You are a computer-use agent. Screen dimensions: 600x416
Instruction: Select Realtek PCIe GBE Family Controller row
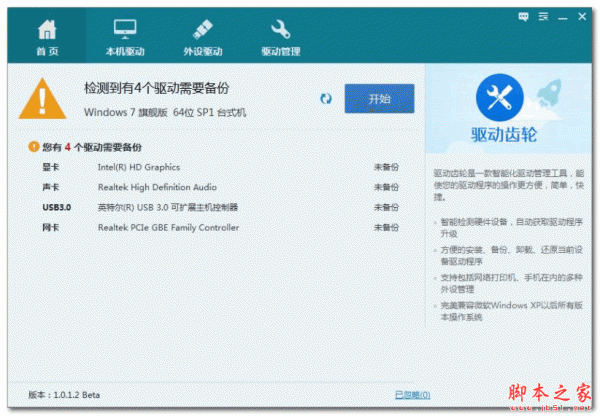tap(220, 228)
